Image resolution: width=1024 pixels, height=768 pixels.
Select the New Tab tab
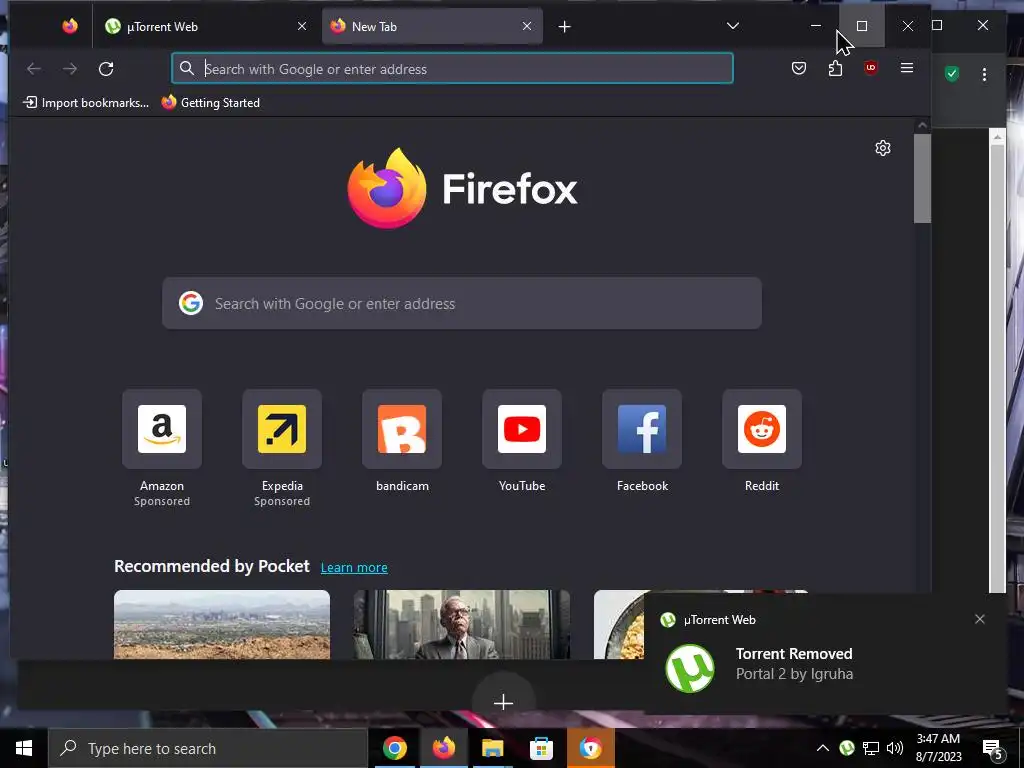point(432,26)
